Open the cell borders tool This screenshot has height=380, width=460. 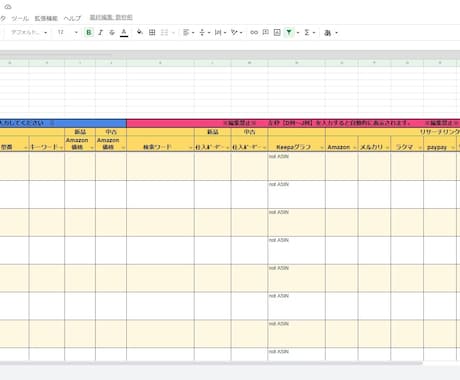pos(152,32)
